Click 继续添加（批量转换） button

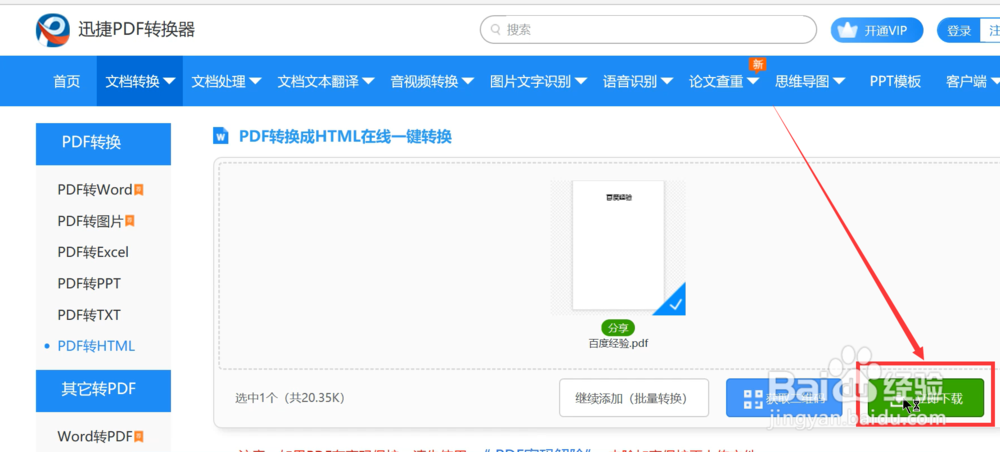tap(634, 398)
